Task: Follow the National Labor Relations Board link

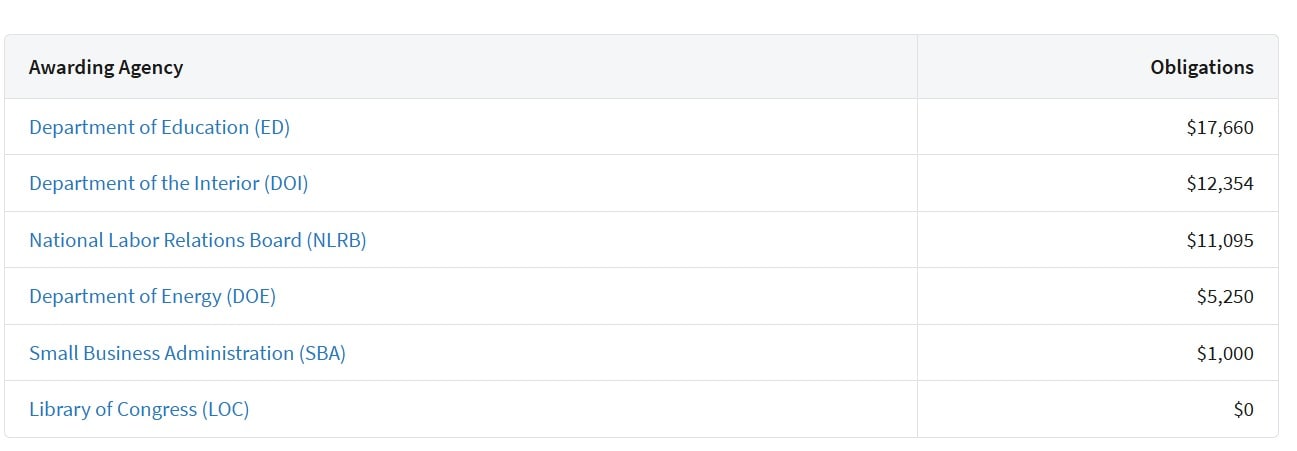Action: 197,240
